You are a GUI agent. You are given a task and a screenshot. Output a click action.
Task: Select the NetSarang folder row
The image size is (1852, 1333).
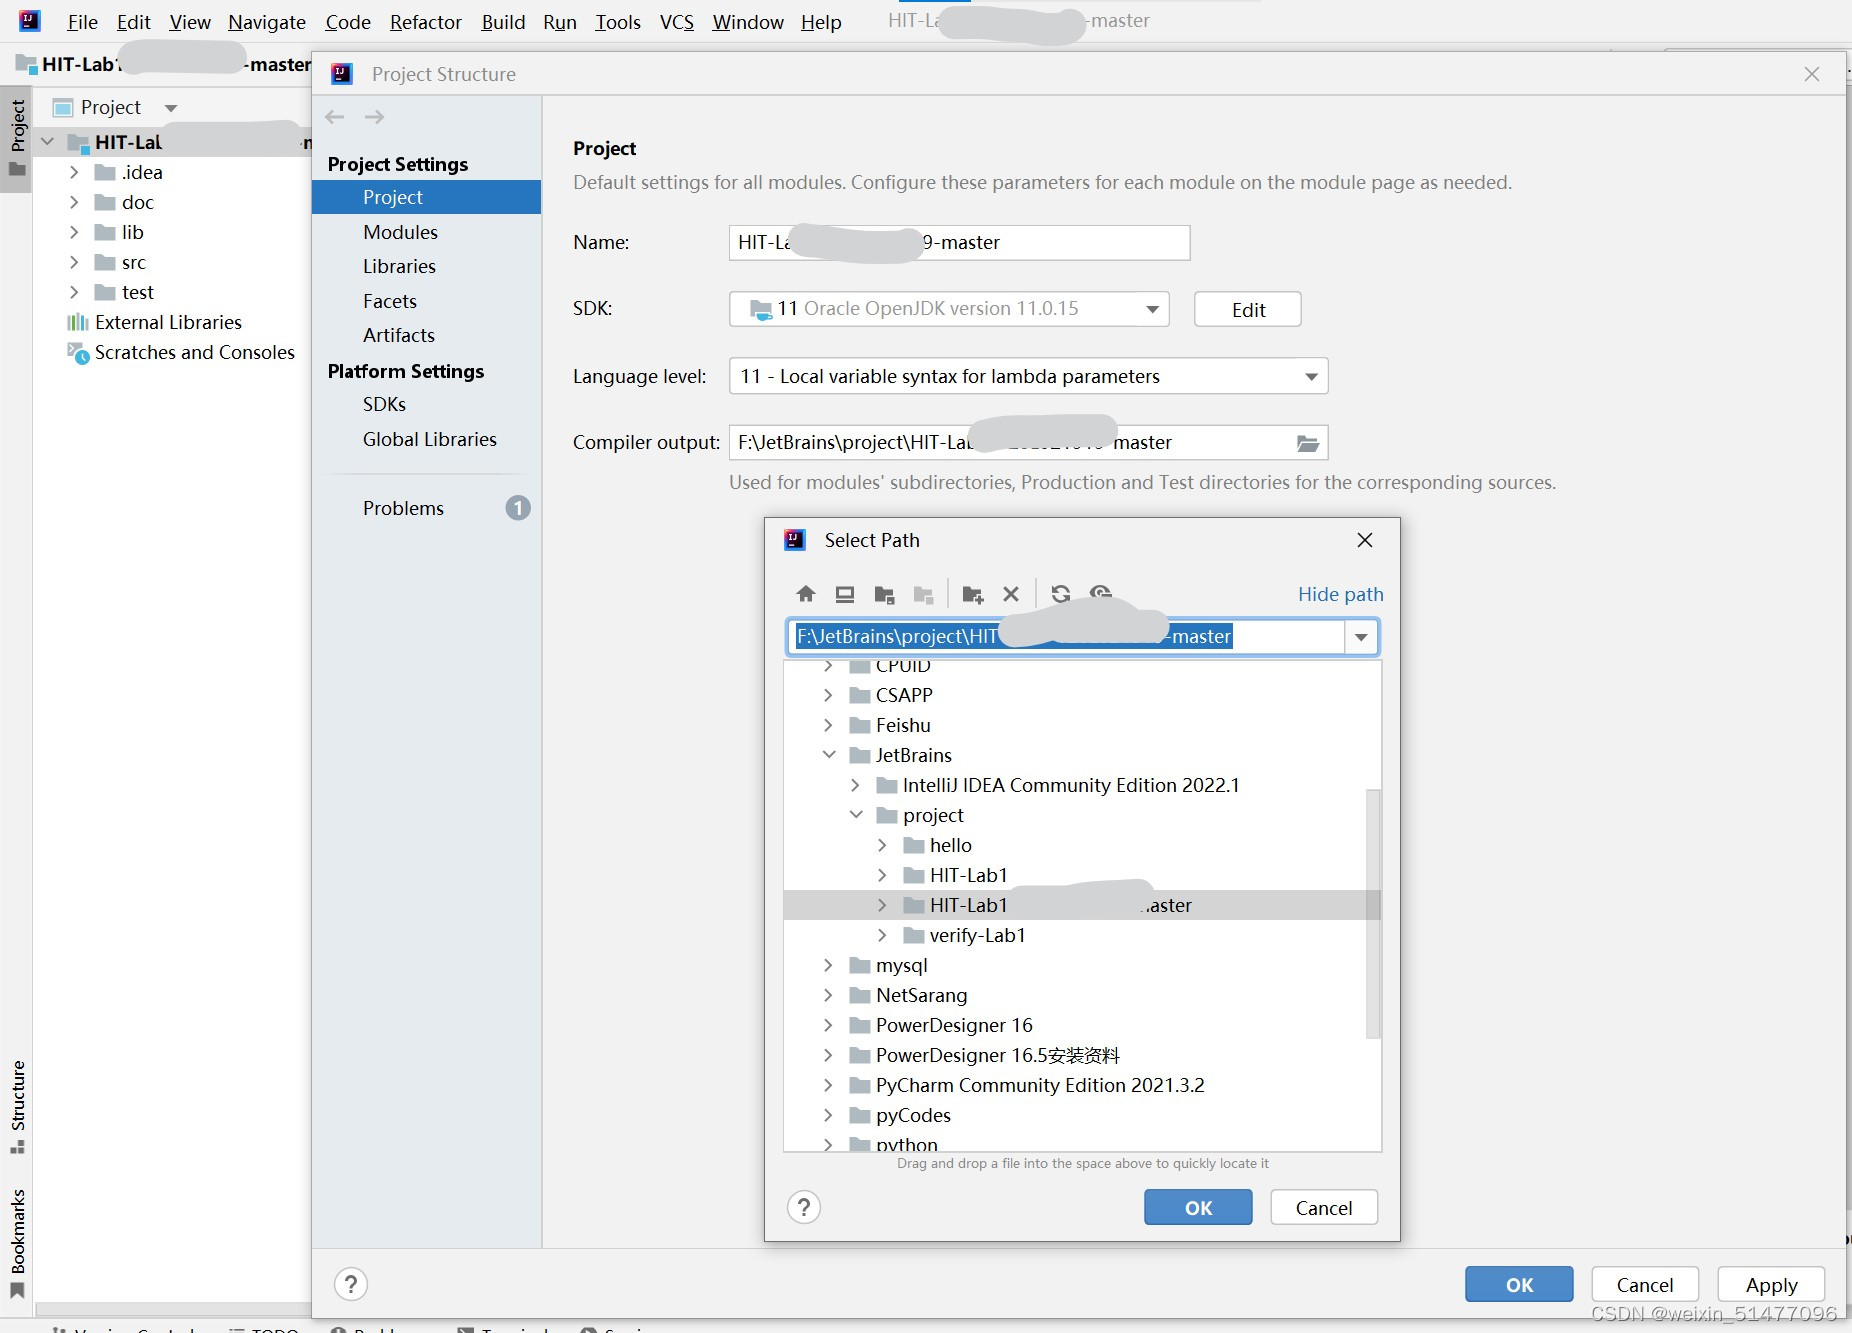(x=1075, y=995)
